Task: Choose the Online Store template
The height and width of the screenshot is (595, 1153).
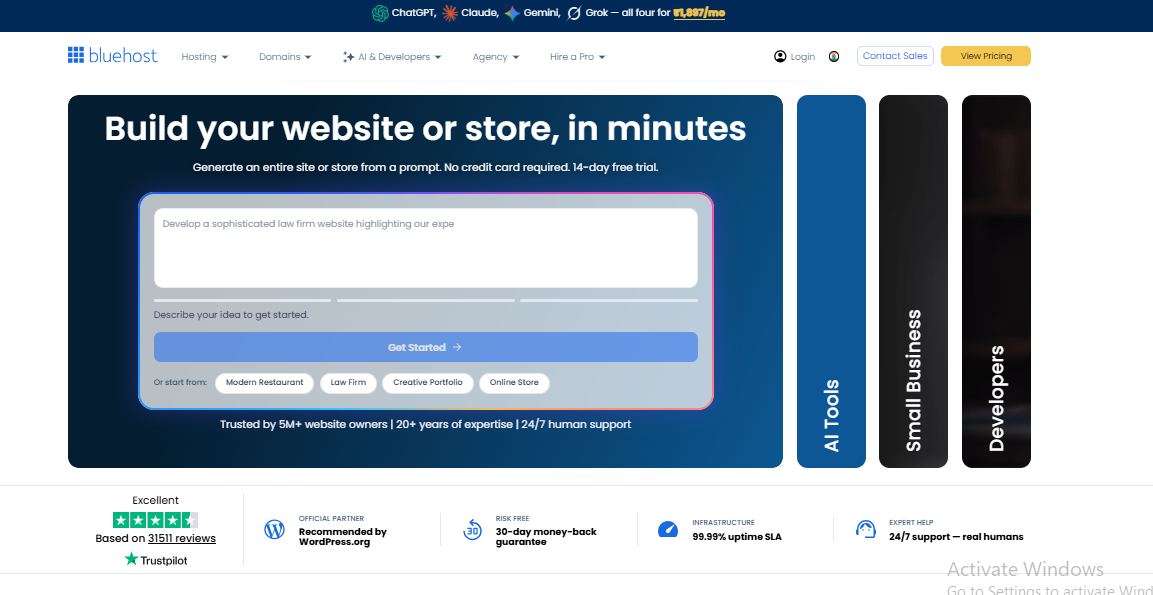Action: [514, 382]
